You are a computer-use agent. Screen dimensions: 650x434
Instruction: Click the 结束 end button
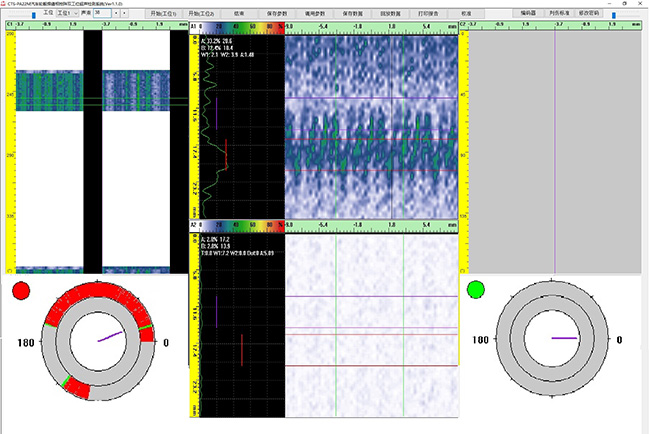(238, 14)
